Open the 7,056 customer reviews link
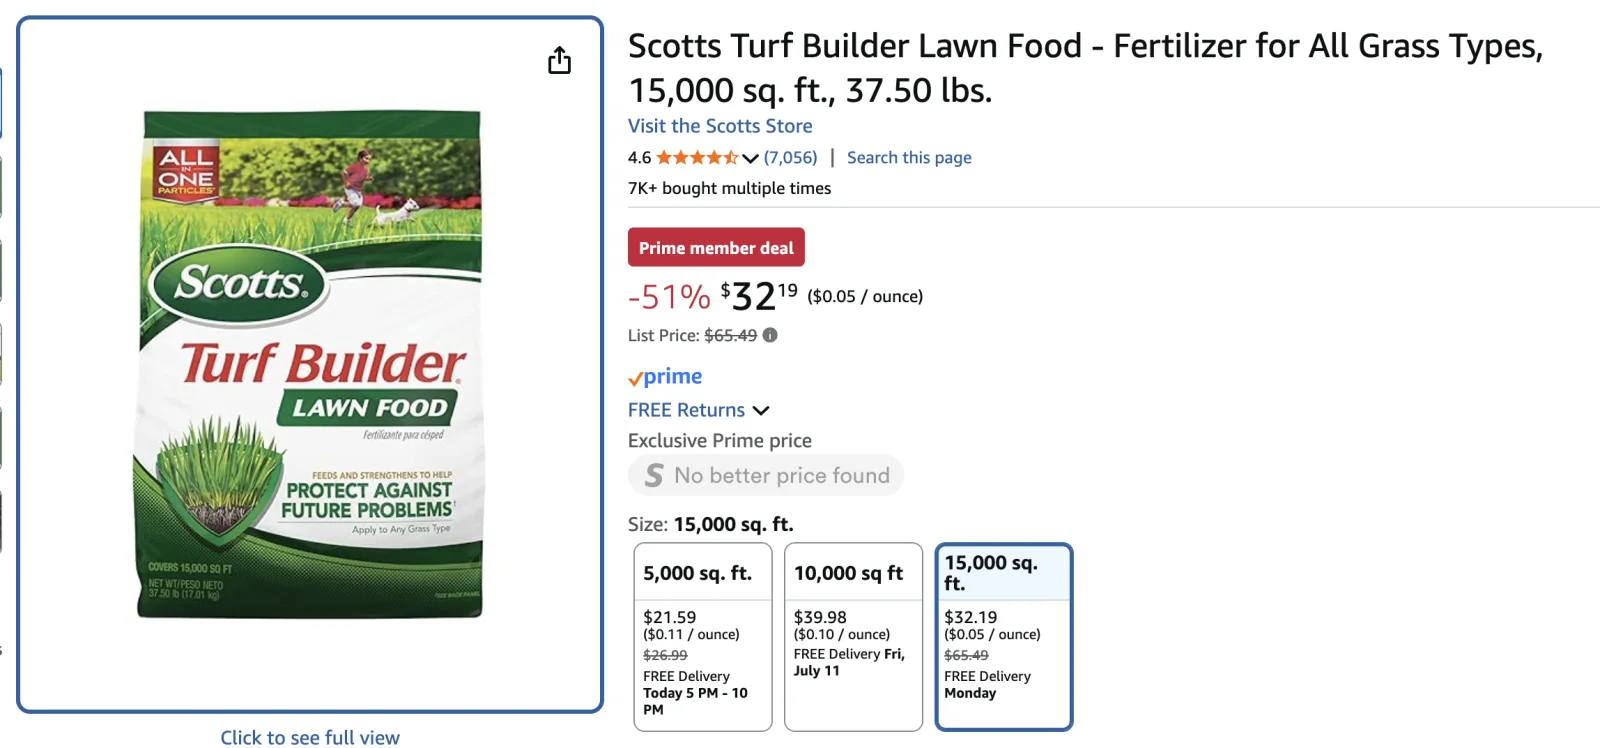Image resolution: width=1600 pixels, height=748 pixels. [x=790, y=158]
